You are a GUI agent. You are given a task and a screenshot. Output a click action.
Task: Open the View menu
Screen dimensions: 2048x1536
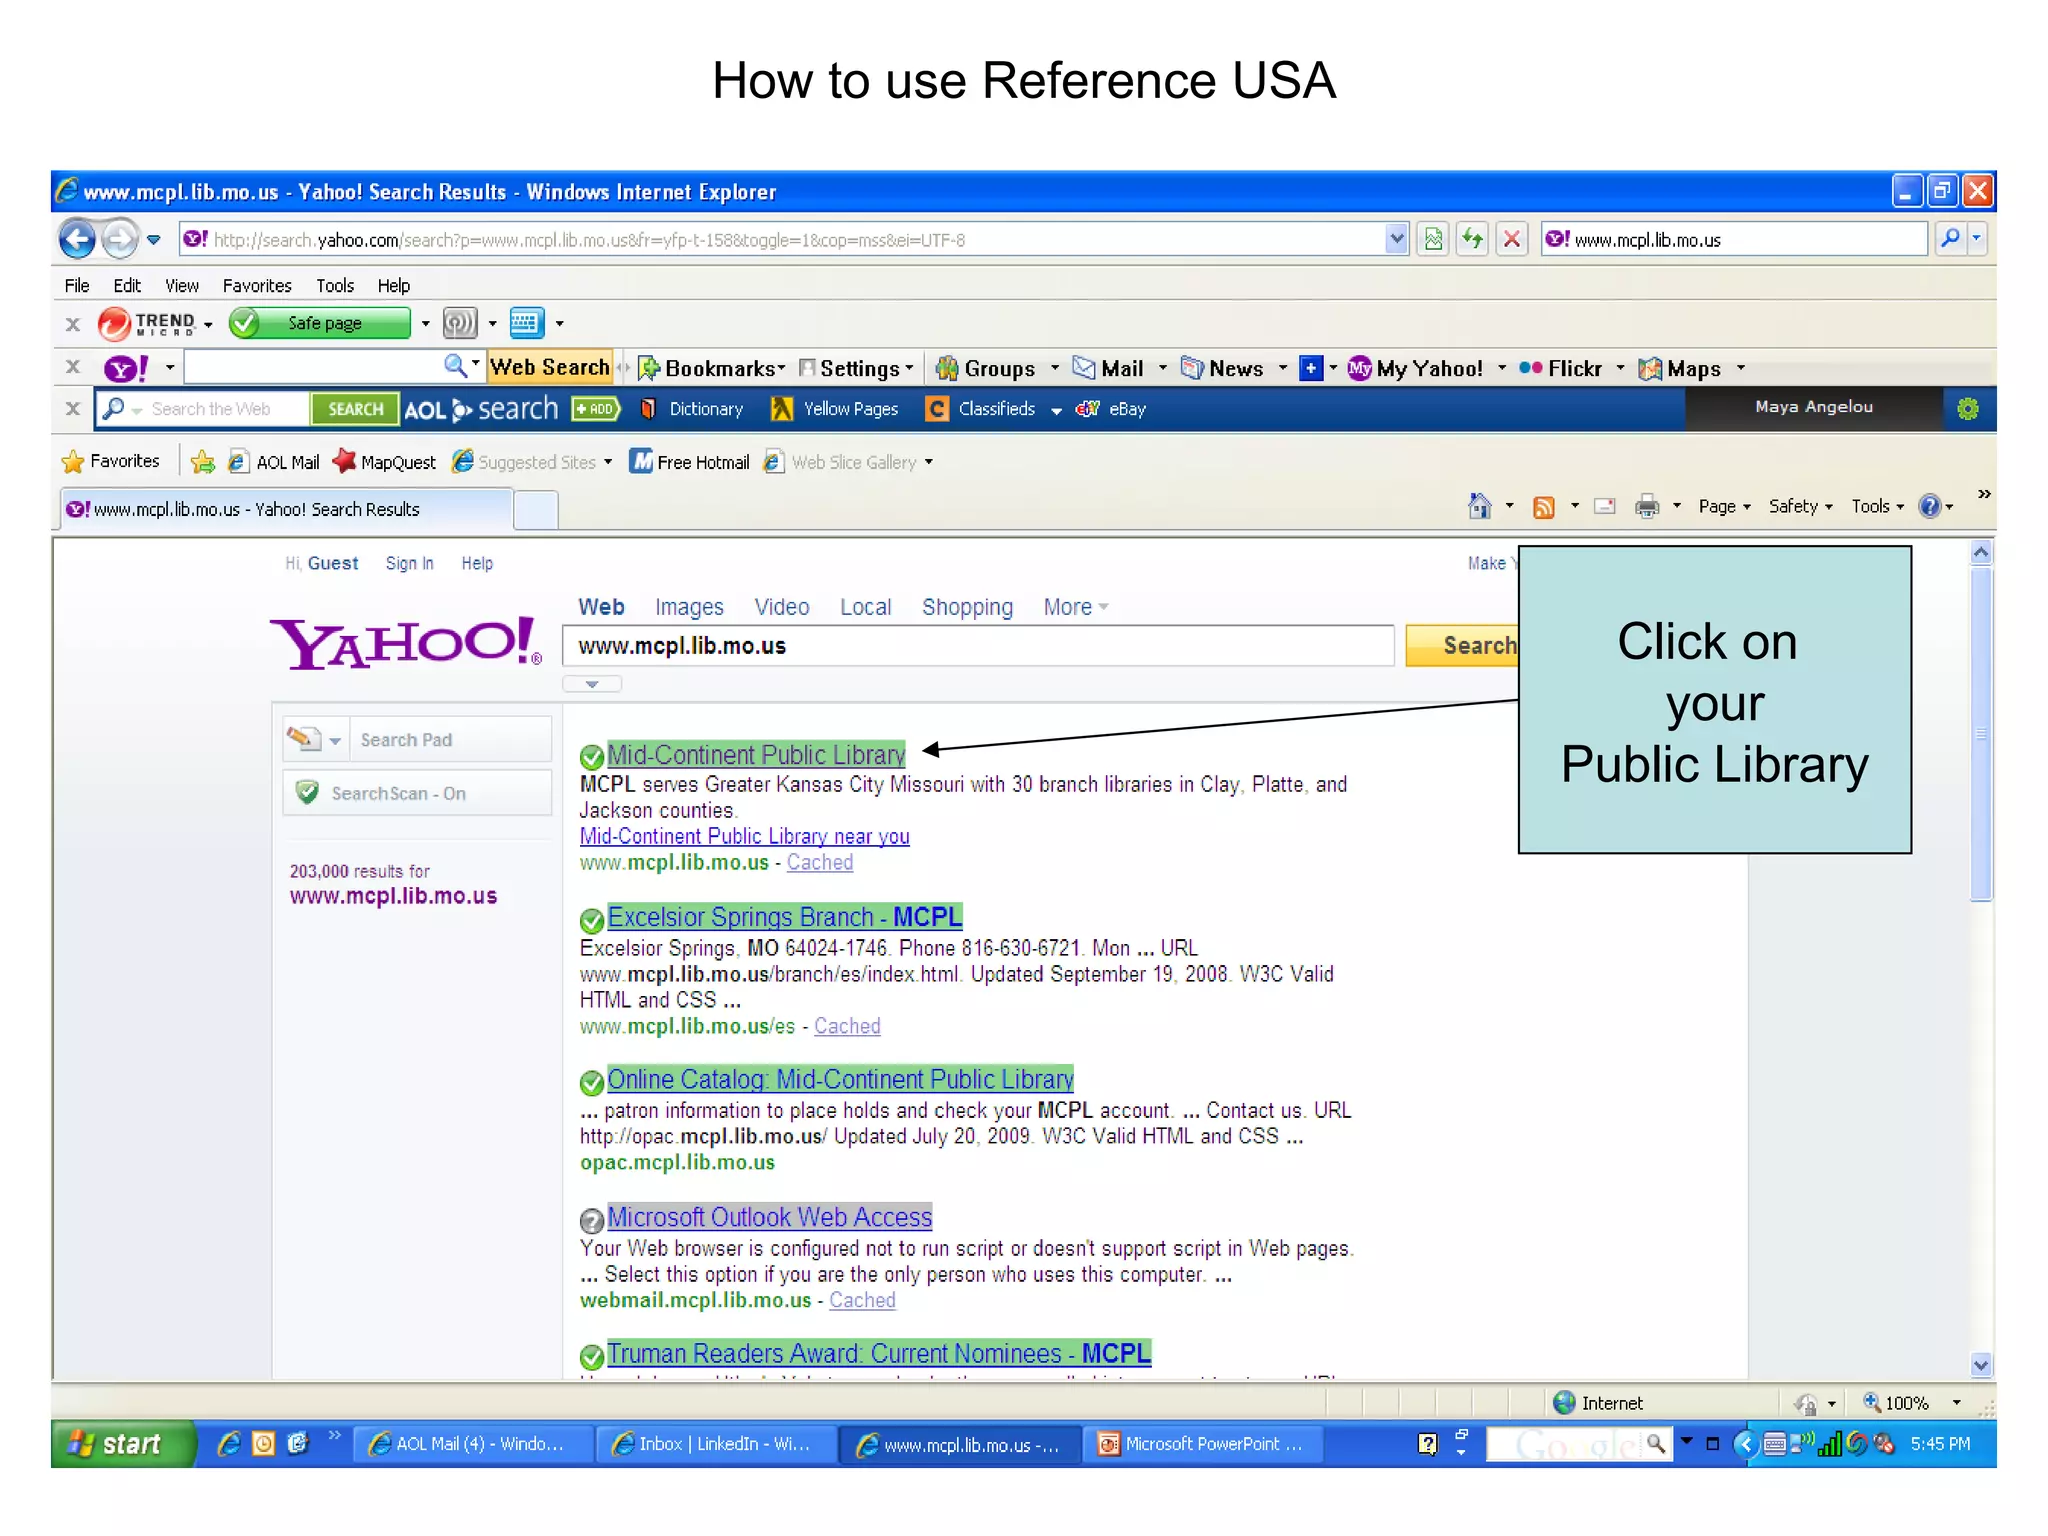[x=182, y=285]
